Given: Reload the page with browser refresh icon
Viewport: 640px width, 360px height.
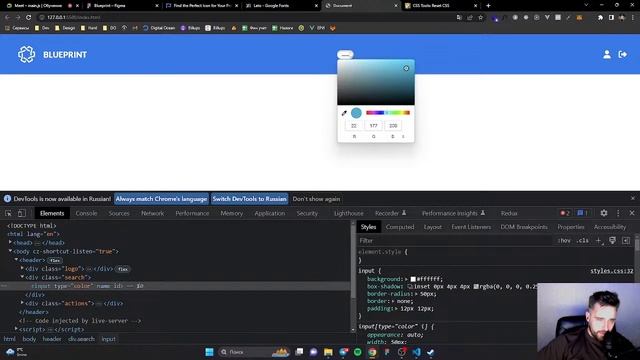Looking at the screenshot, I should (x=28, y=17).
